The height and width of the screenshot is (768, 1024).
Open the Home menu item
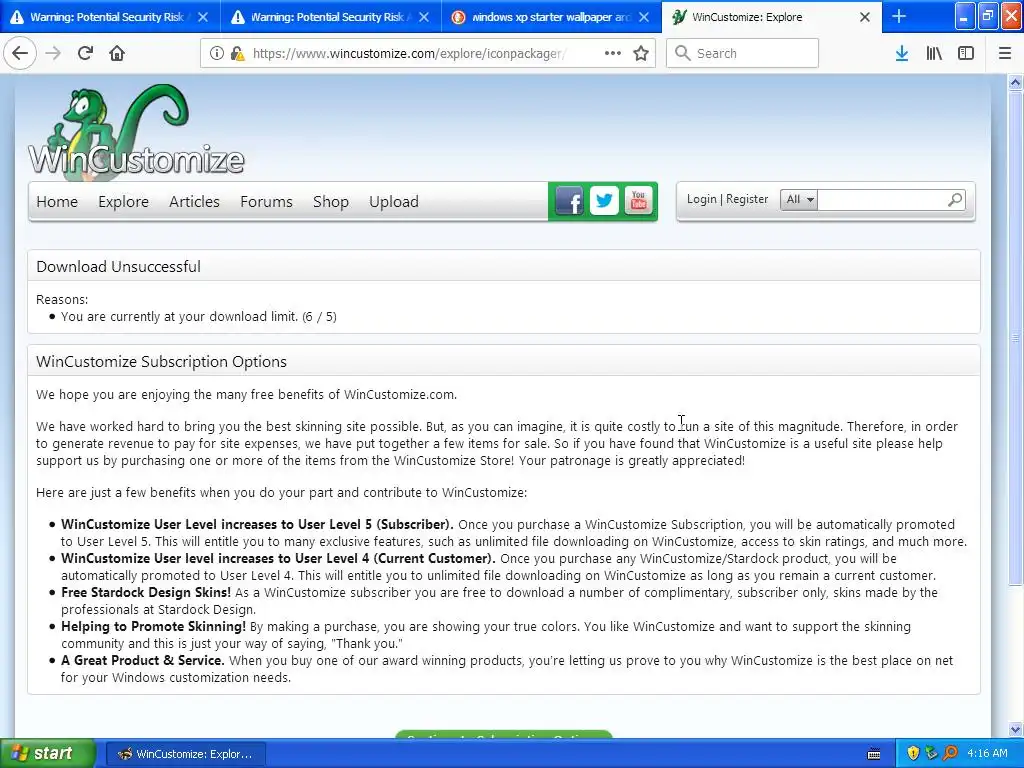[57, 202]
